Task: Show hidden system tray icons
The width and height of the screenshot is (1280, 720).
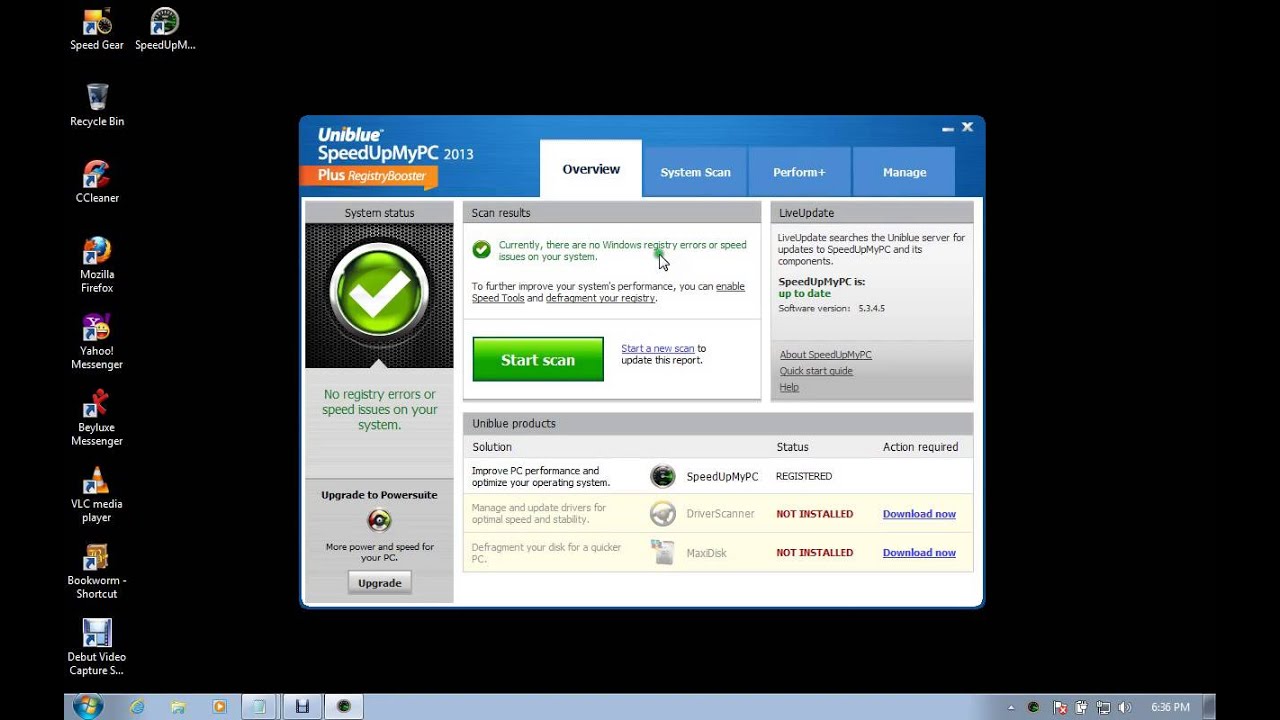Action: pos(1011,707)
